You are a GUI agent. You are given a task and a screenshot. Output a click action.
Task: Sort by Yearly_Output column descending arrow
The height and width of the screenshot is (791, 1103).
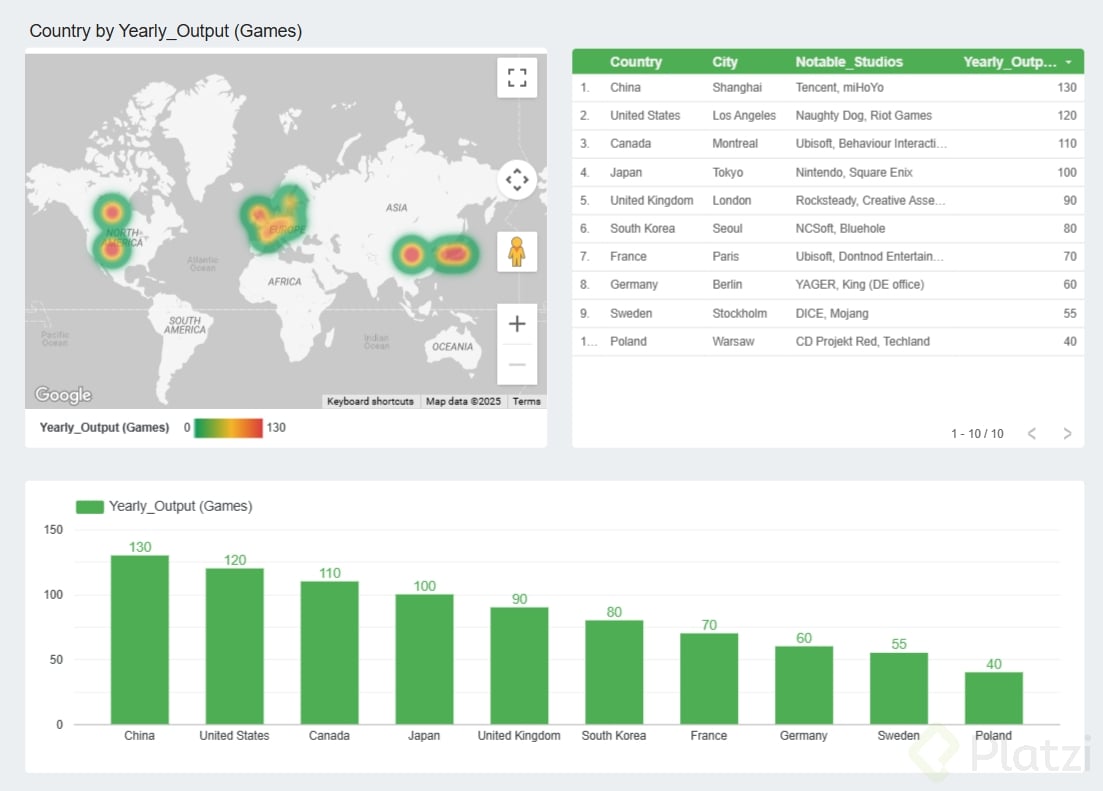coord(1069,62)
